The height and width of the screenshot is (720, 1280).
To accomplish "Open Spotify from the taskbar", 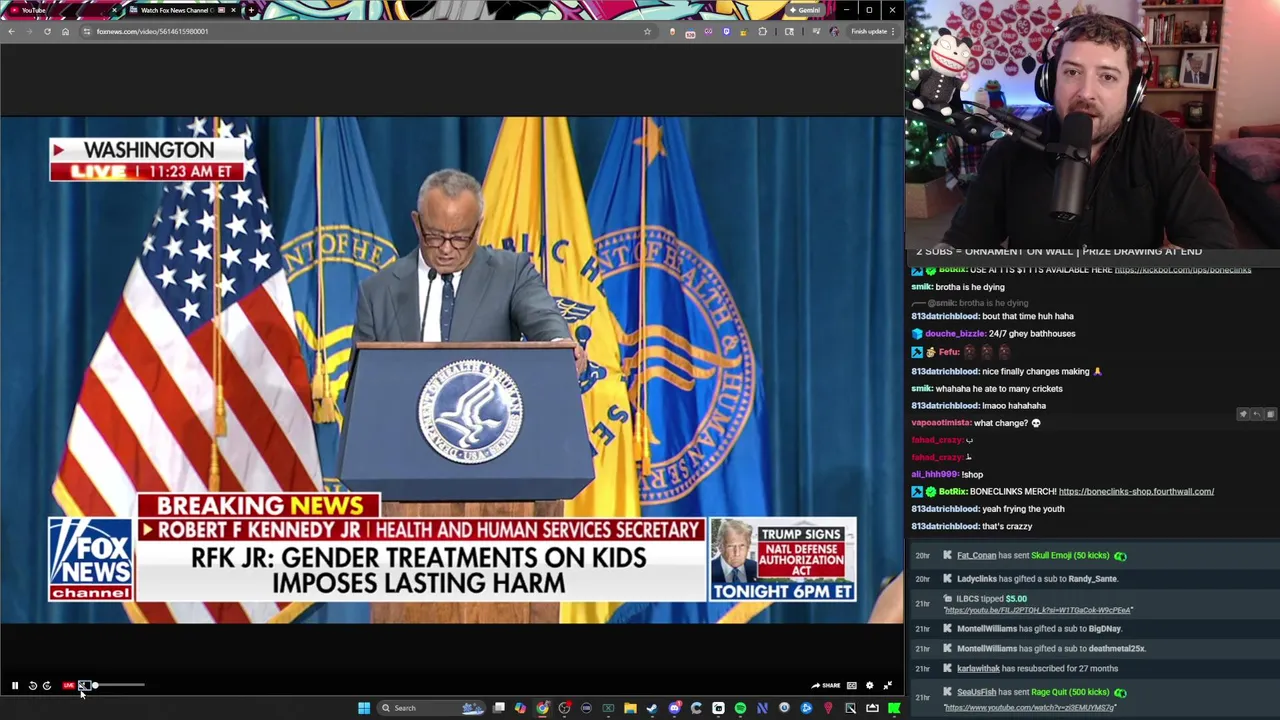I will pyautogui.click(x=740, y=708).
